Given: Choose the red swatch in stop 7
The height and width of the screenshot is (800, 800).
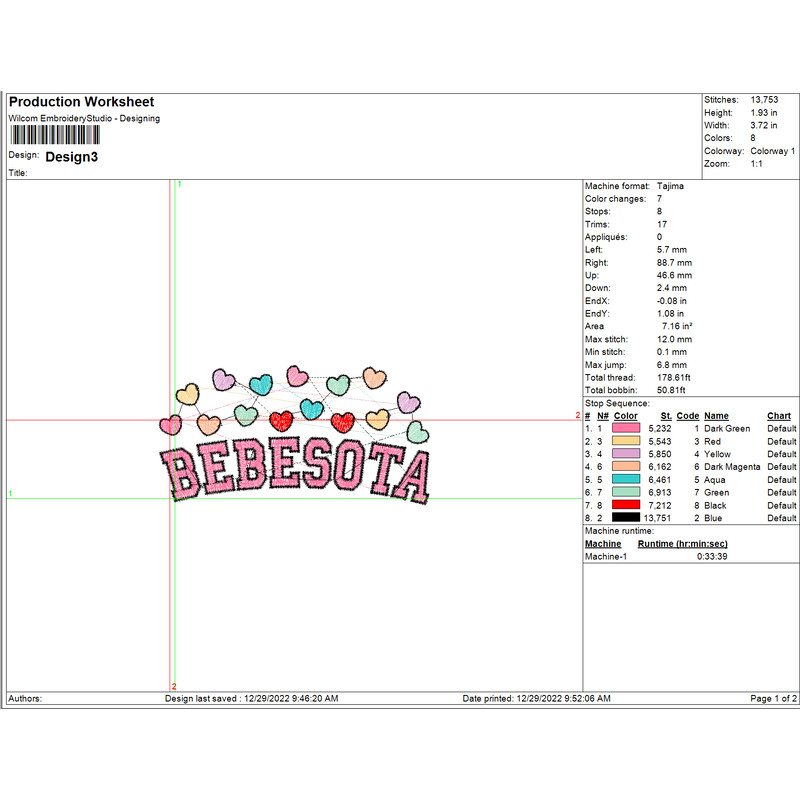Looking at the screenshot, I should [x=626, y=505].
